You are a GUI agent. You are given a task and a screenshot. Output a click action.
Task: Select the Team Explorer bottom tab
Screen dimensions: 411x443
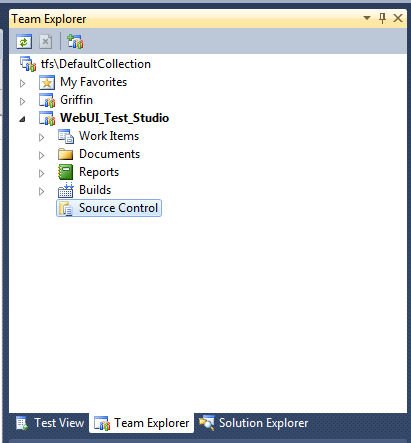coord(141,423)
